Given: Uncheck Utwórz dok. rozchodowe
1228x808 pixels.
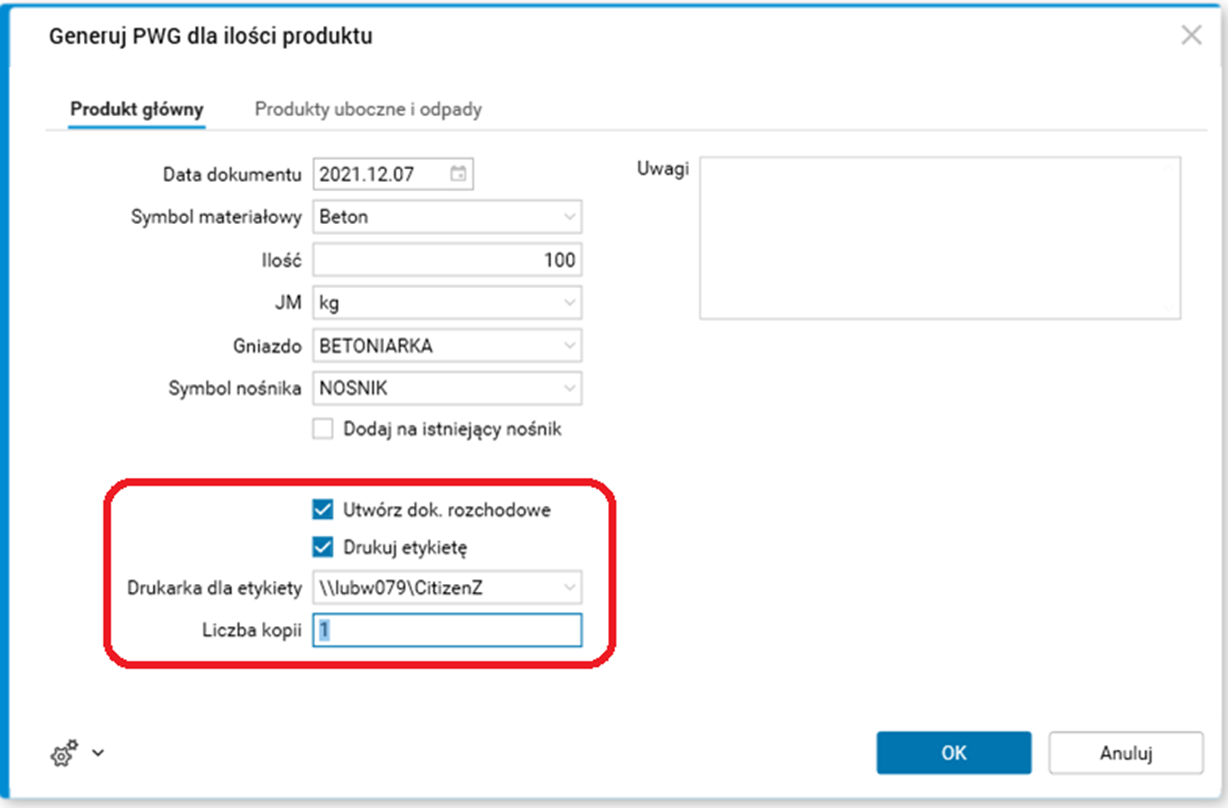Looking at the screenshot, I should [323, 510].
